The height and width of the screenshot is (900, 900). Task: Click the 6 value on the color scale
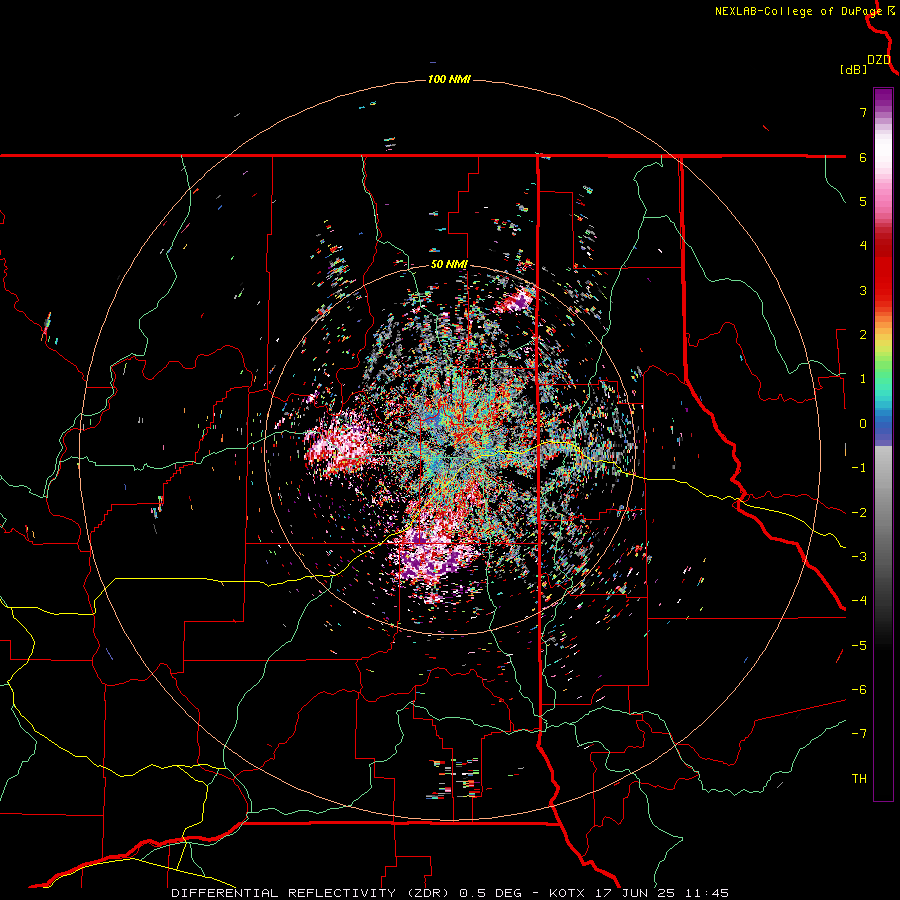click(x=863, y=157)
